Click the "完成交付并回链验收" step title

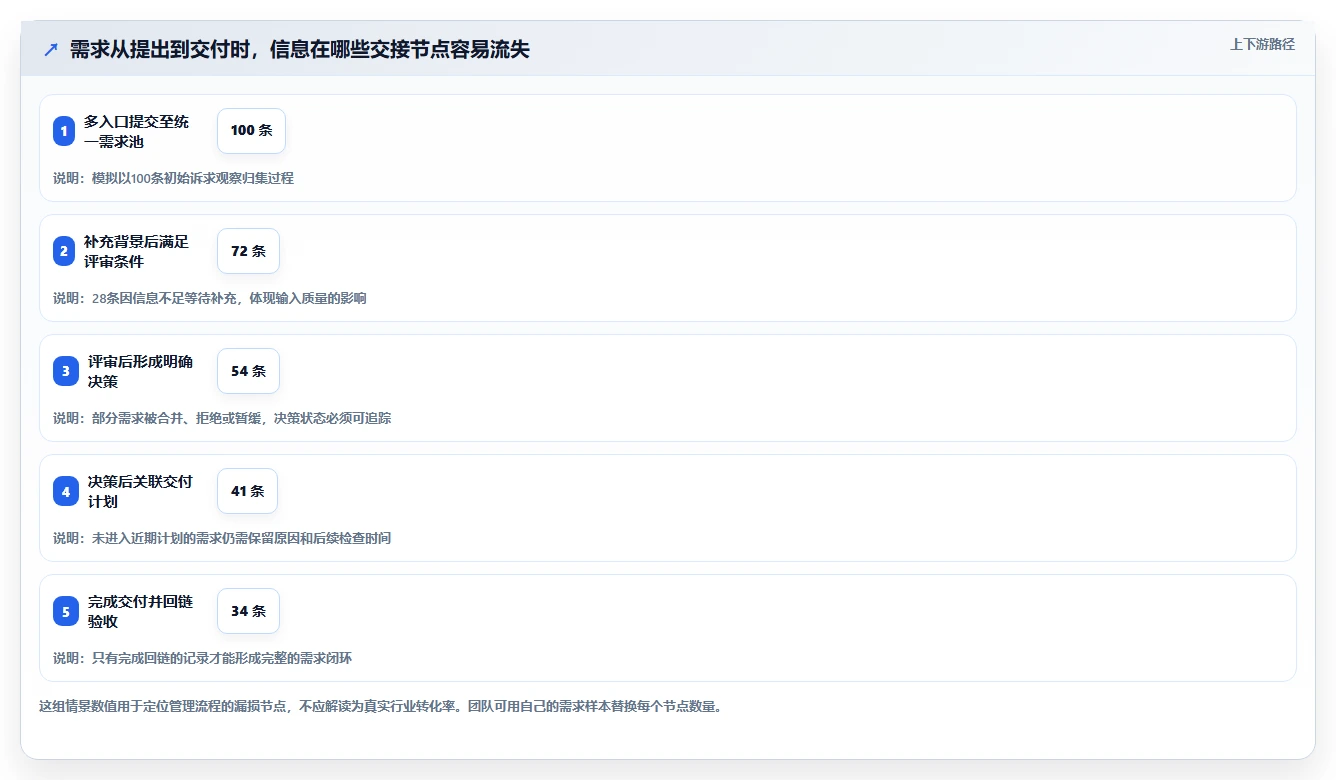pyautogui.click(x=140, y=611)
